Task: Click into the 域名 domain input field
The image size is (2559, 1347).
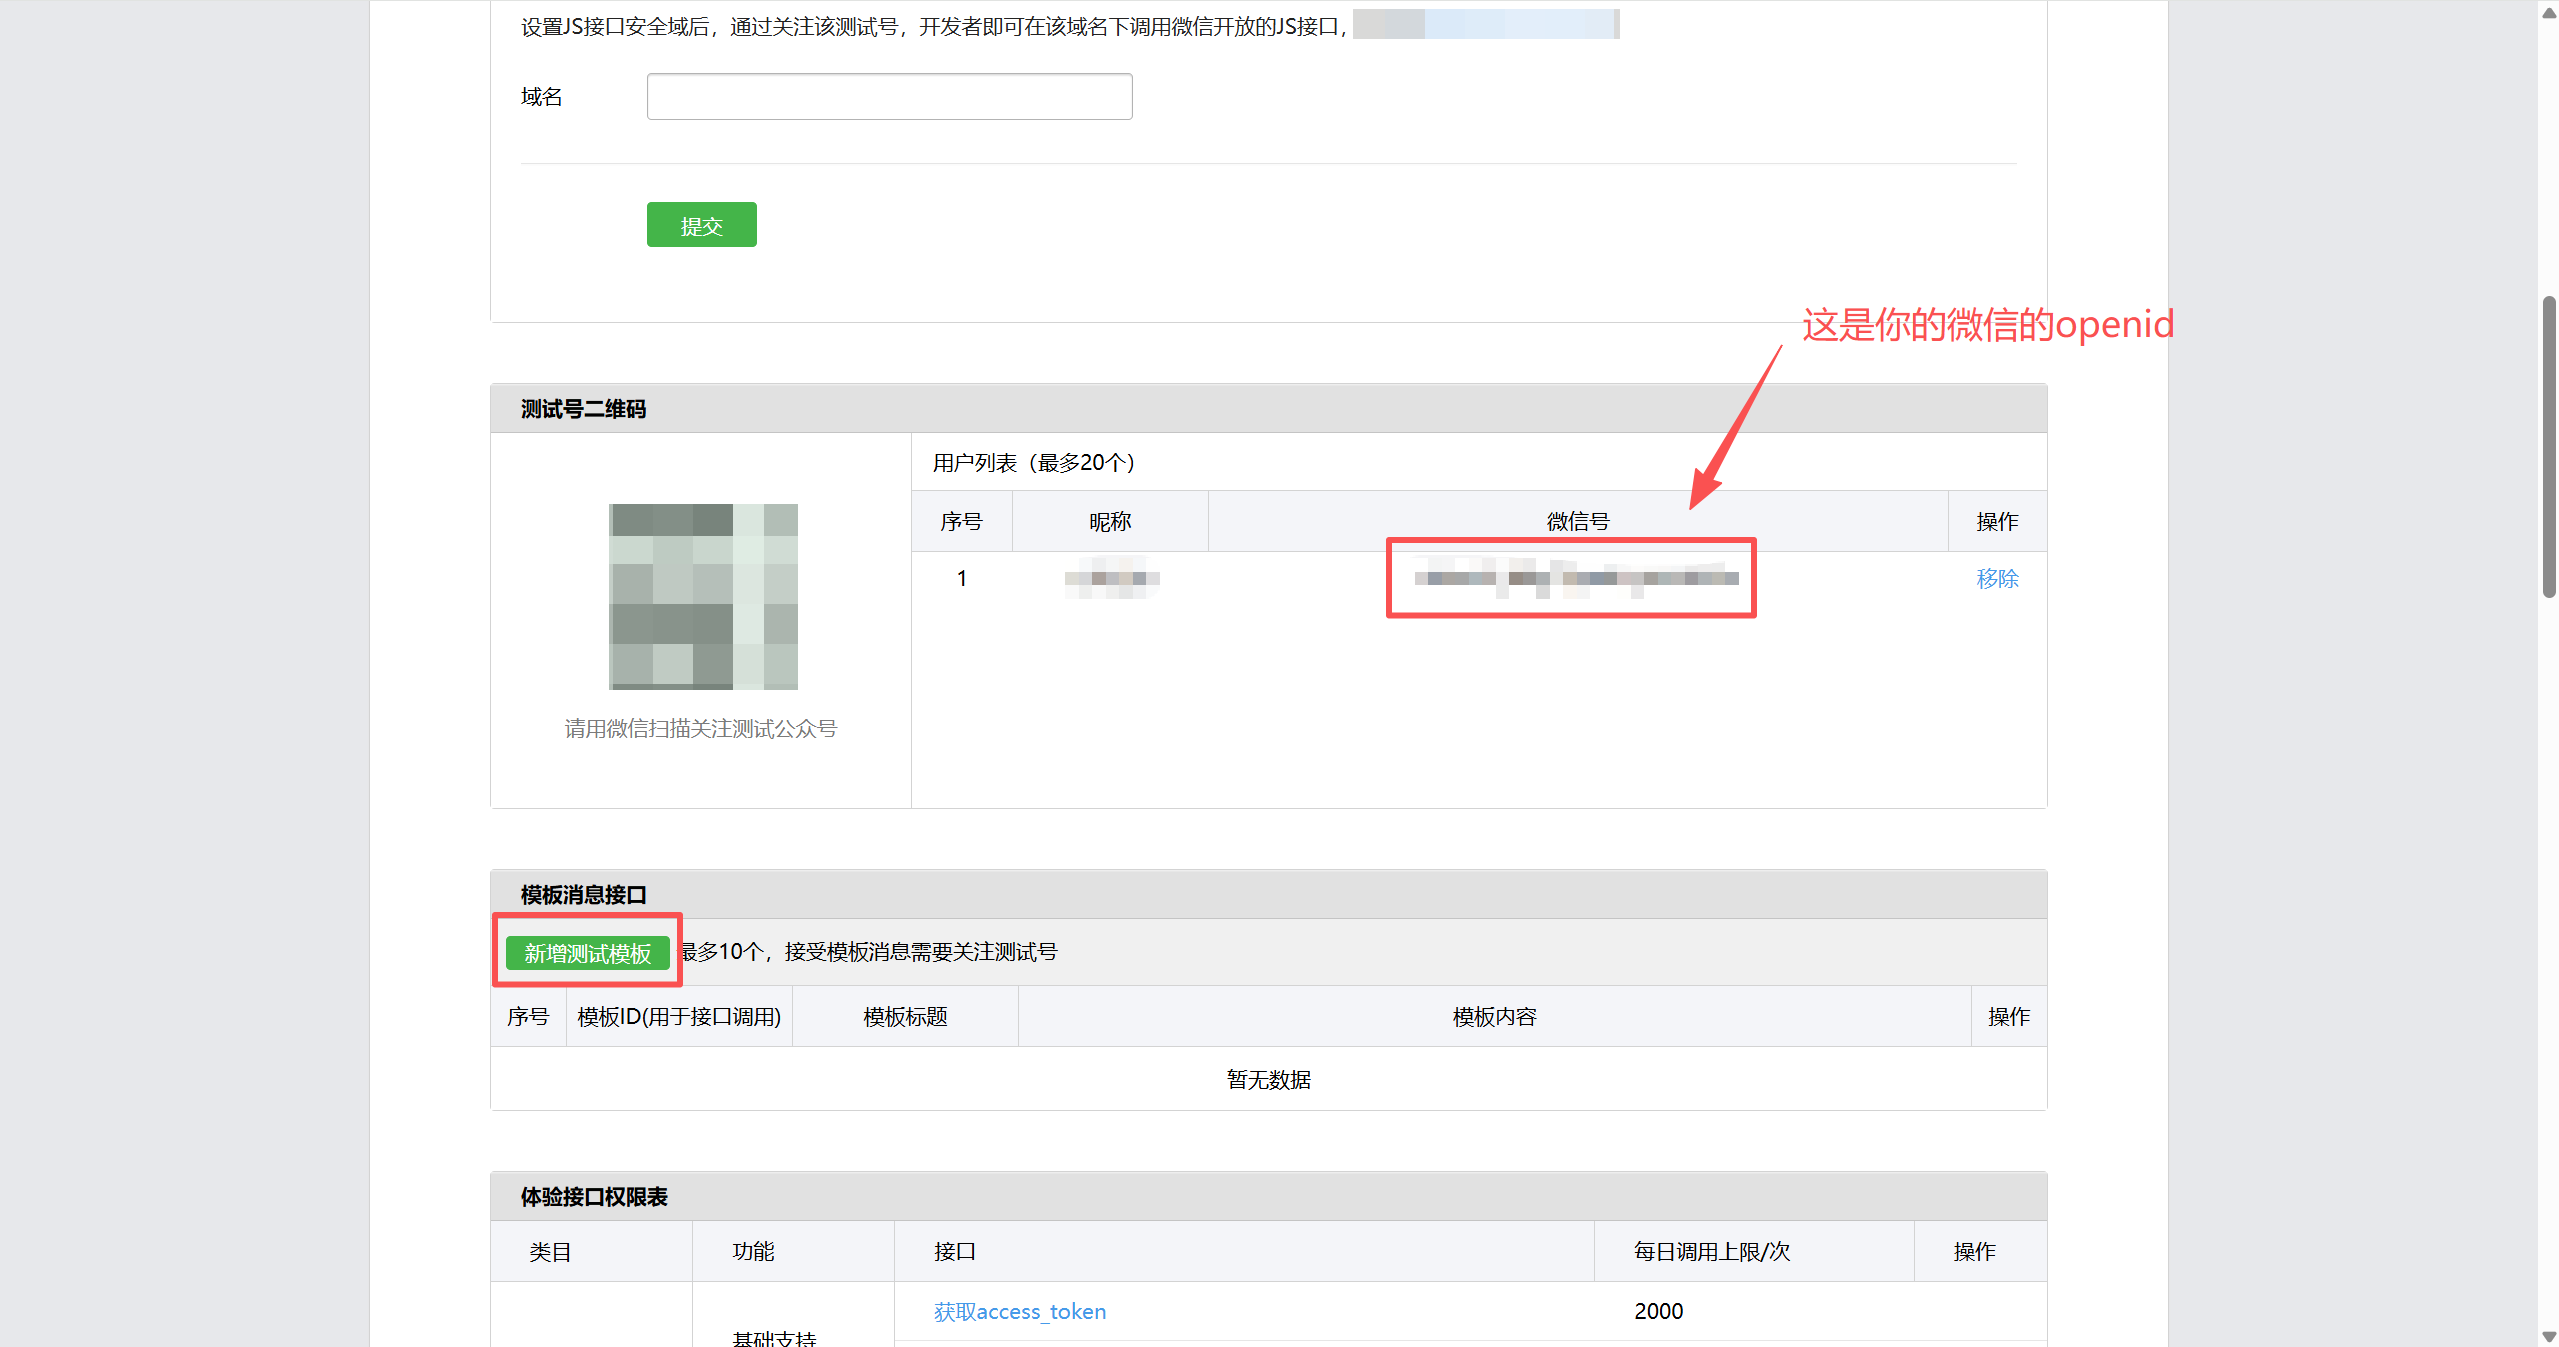Action: pyautogui.click(x=889, y=97)
